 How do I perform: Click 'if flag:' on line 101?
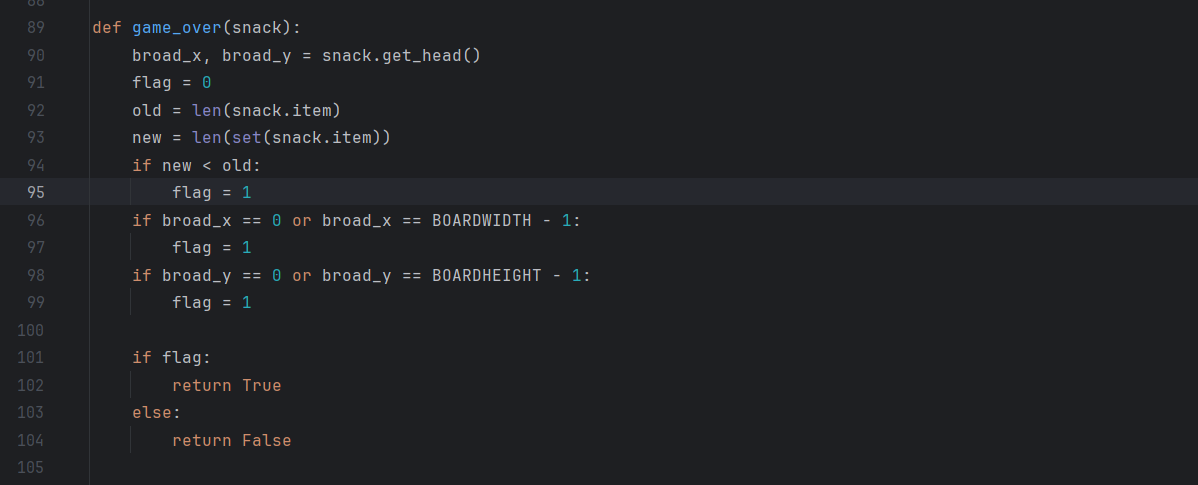[171, 358]
